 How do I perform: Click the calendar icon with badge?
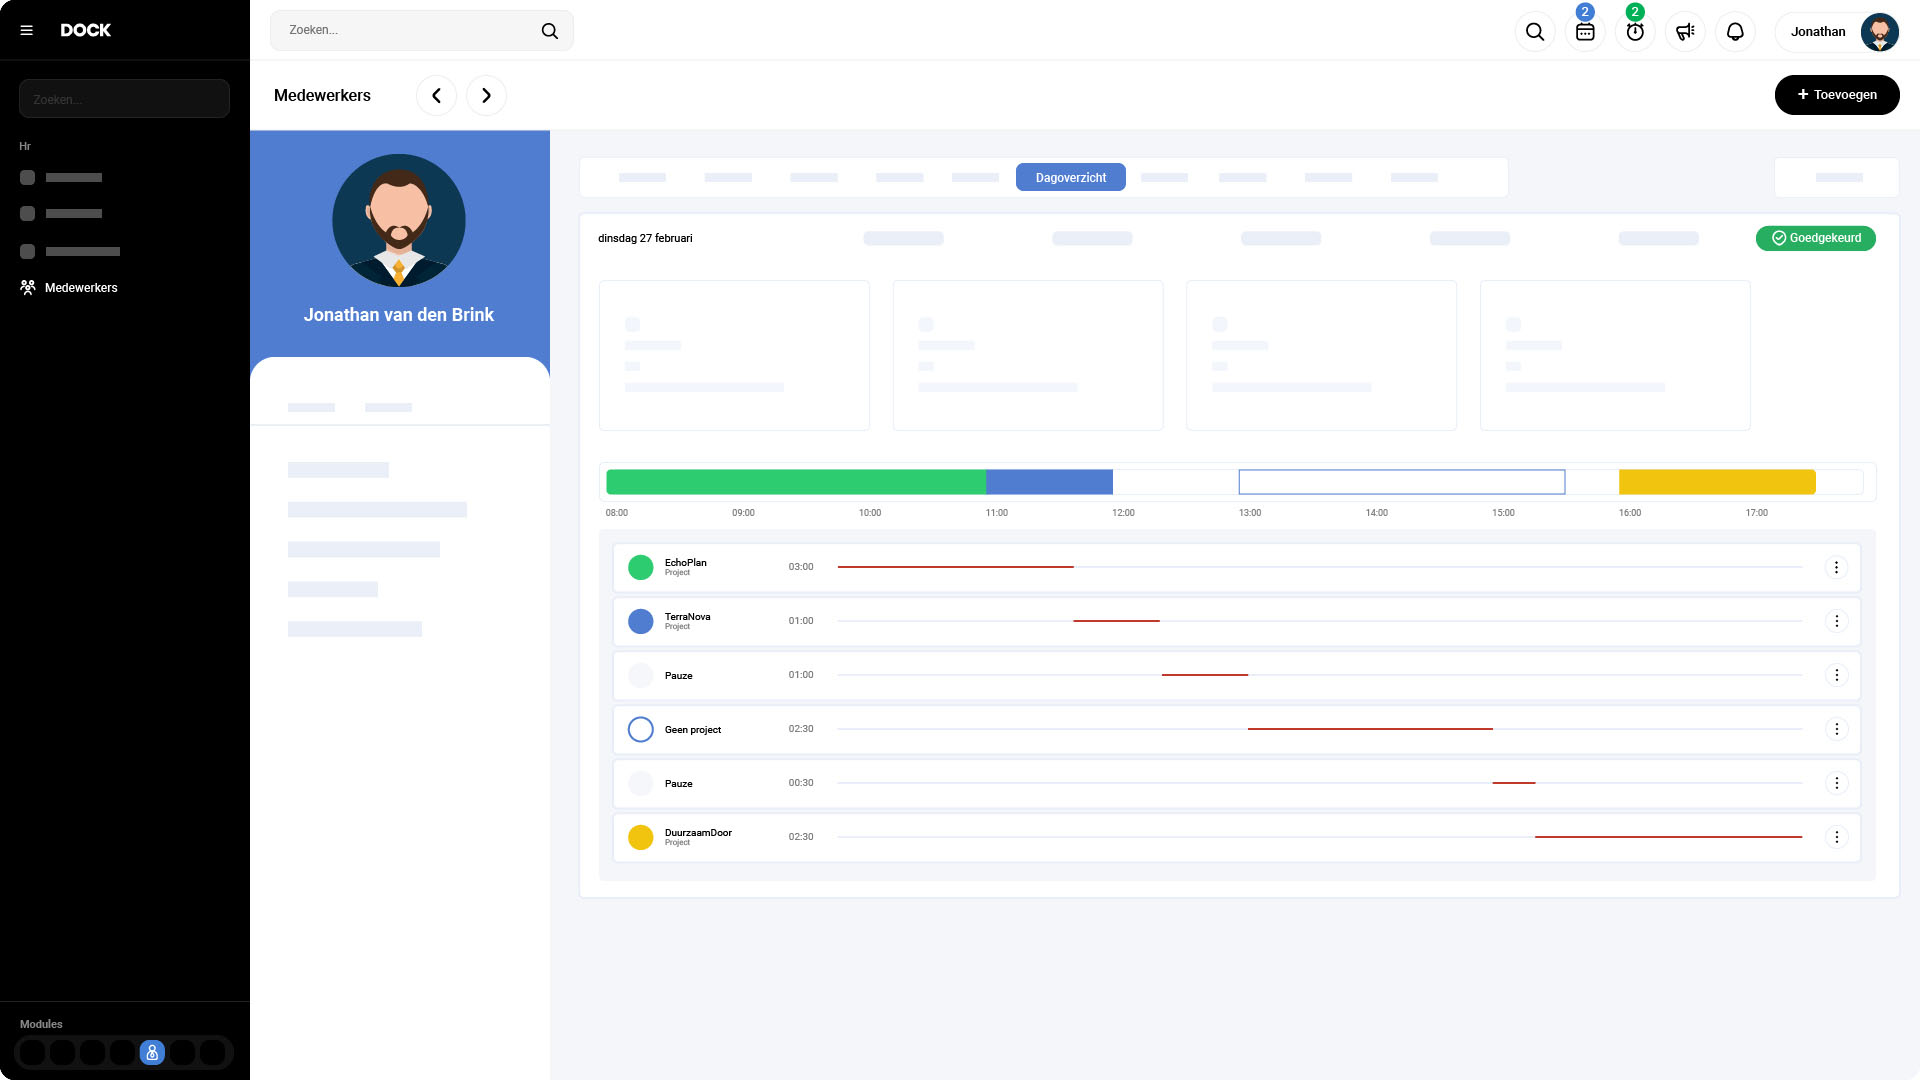(1585, 32)
